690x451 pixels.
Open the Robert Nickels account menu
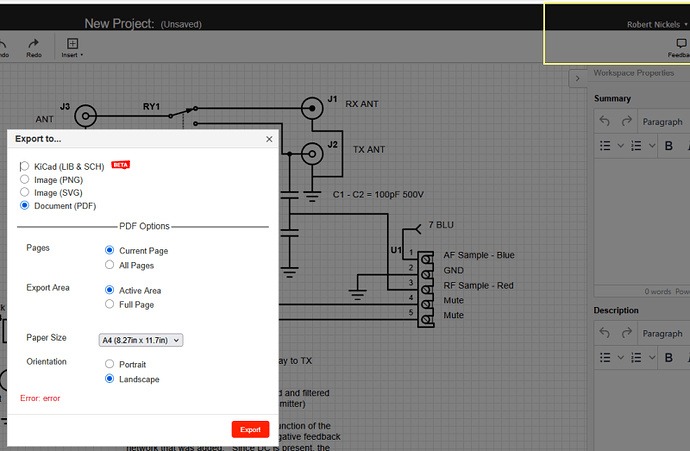(657, 25)
